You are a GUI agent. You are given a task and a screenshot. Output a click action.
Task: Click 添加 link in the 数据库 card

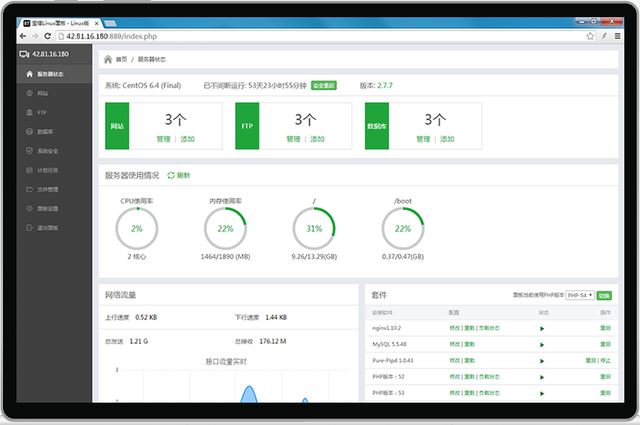pyautogui.click(x=445, y=139)
